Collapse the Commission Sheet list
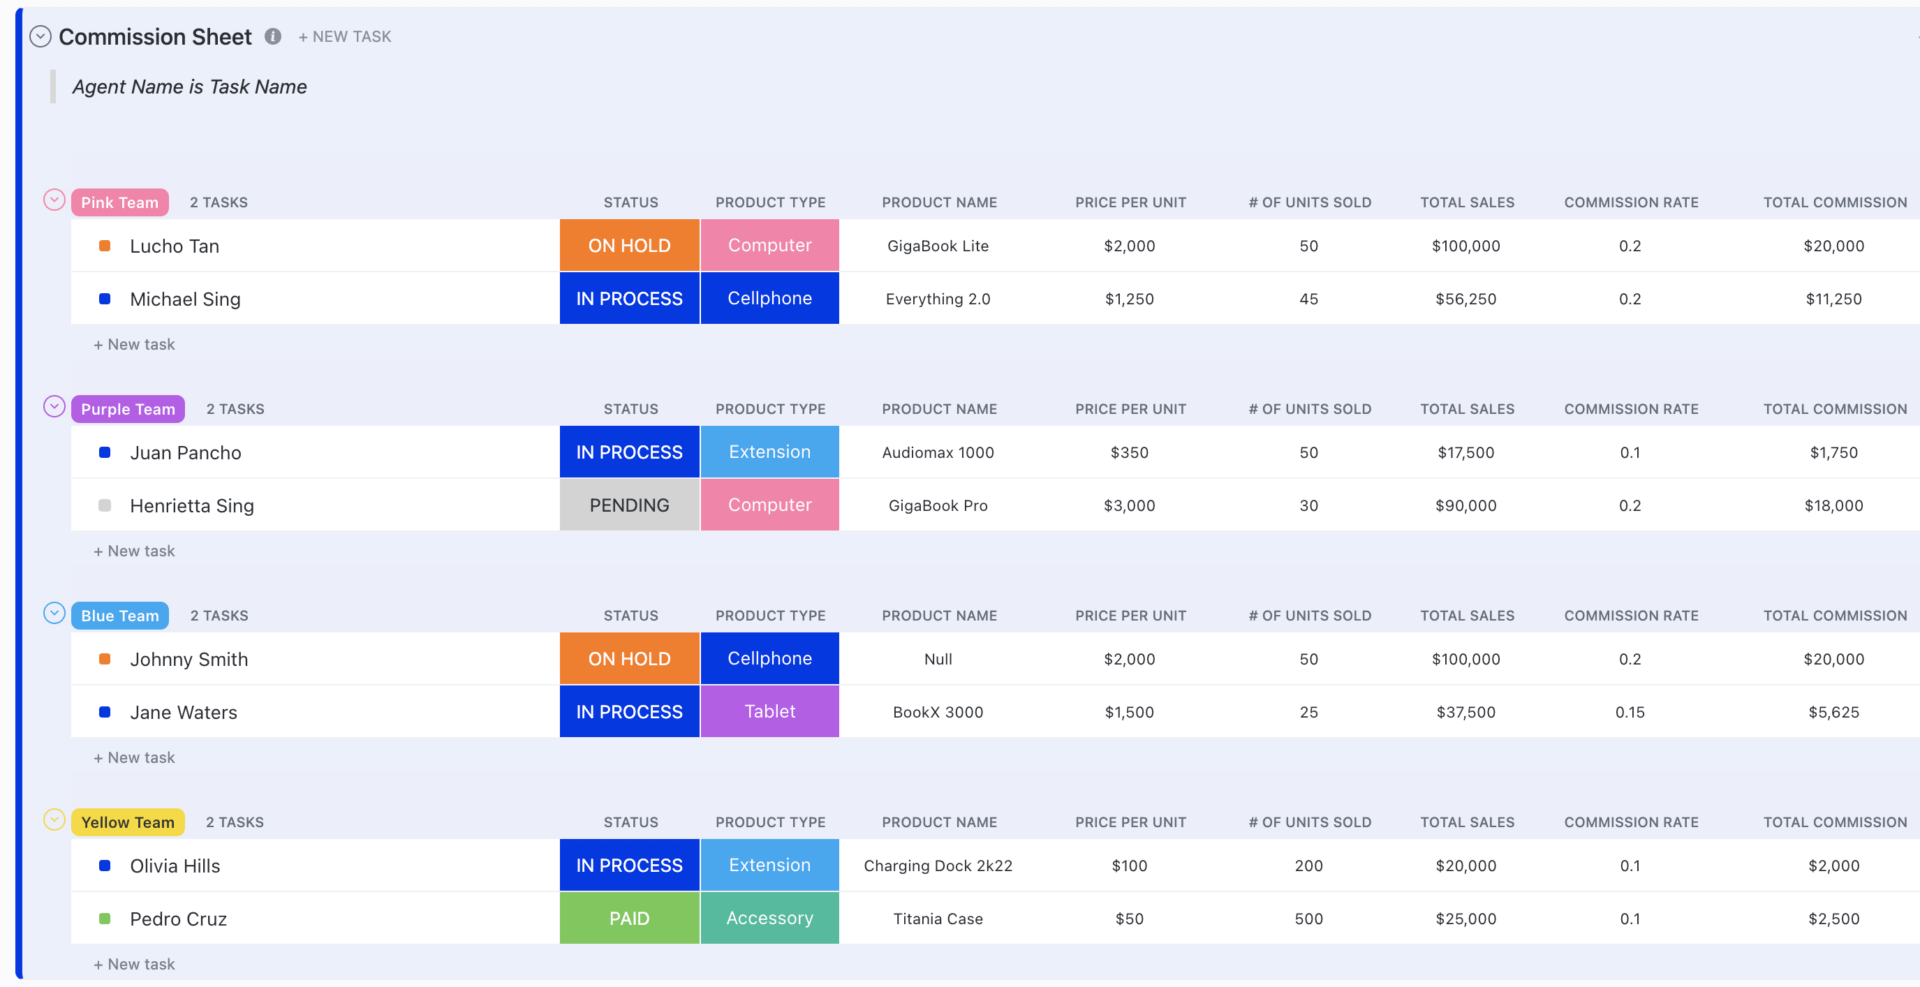This screenshot has width=1920, height=987. point(40,37)
